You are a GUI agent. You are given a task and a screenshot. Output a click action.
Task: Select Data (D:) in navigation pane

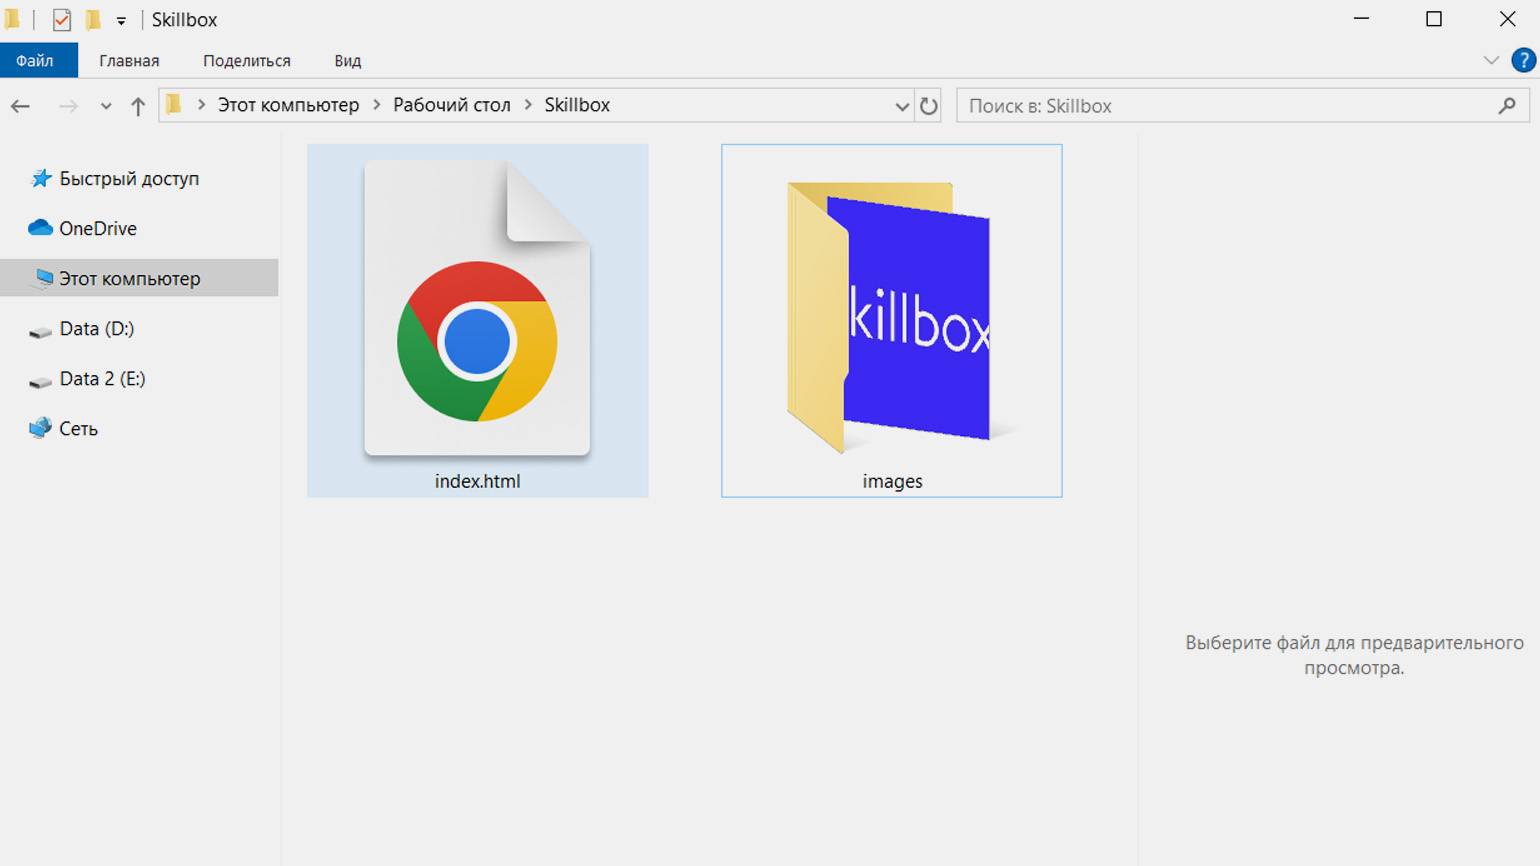(97, 328)
